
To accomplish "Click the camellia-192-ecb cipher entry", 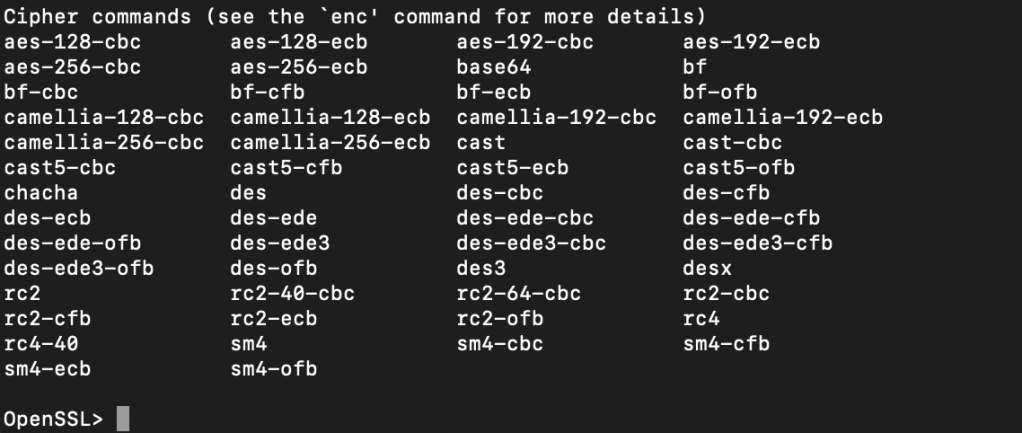I will coord(783,118).
